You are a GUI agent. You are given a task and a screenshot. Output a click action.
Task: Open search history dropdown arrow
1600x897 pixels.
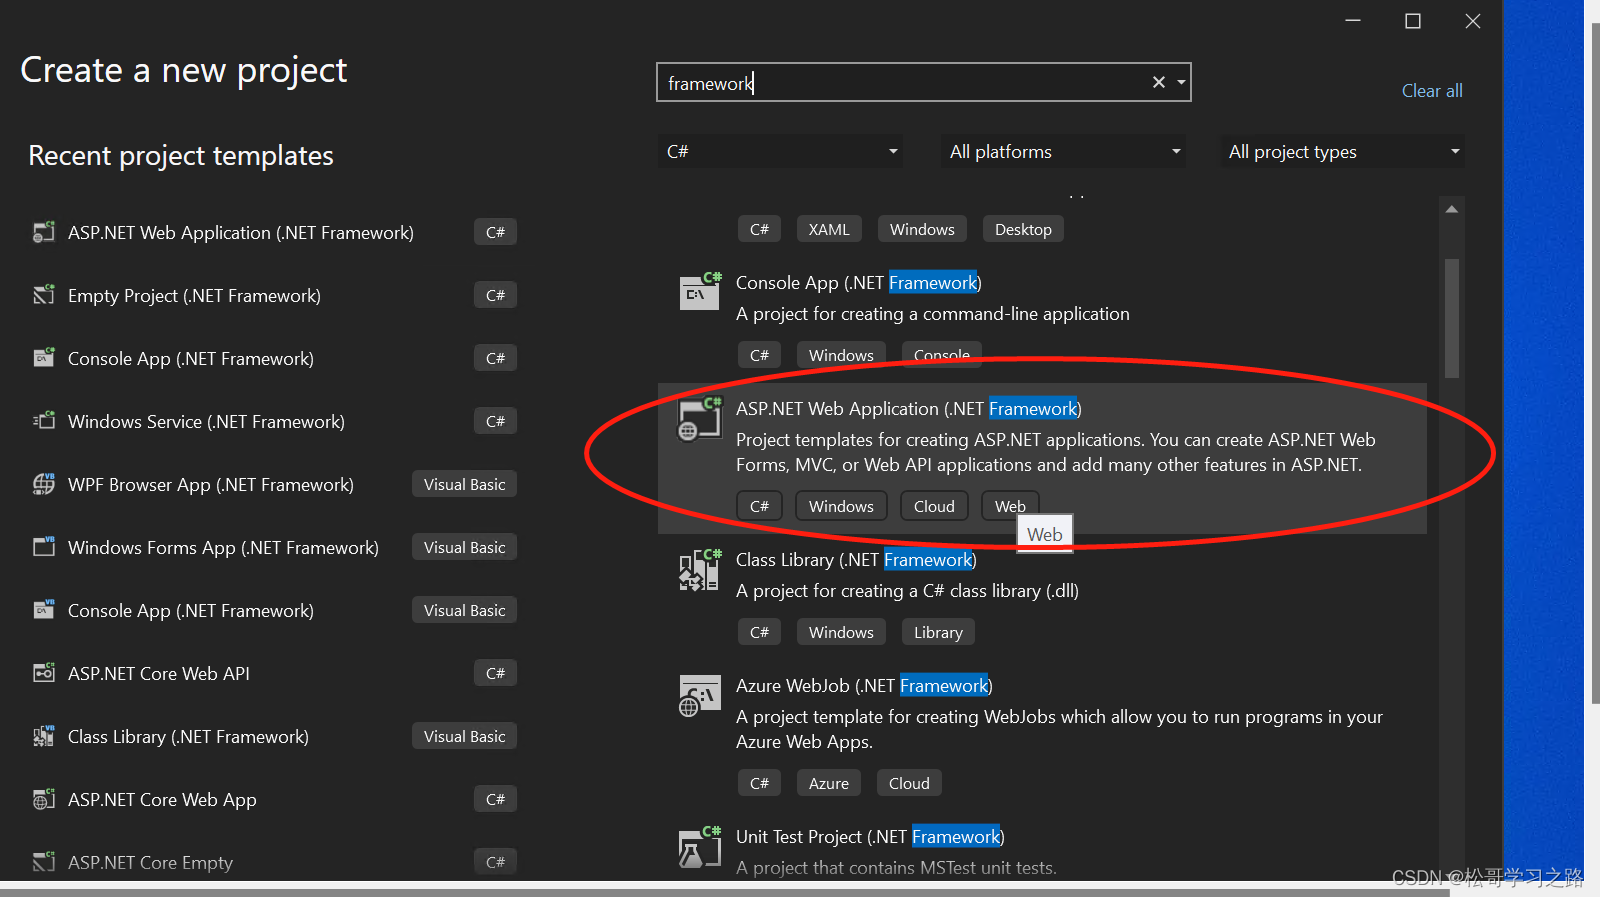pos(1181,83)
